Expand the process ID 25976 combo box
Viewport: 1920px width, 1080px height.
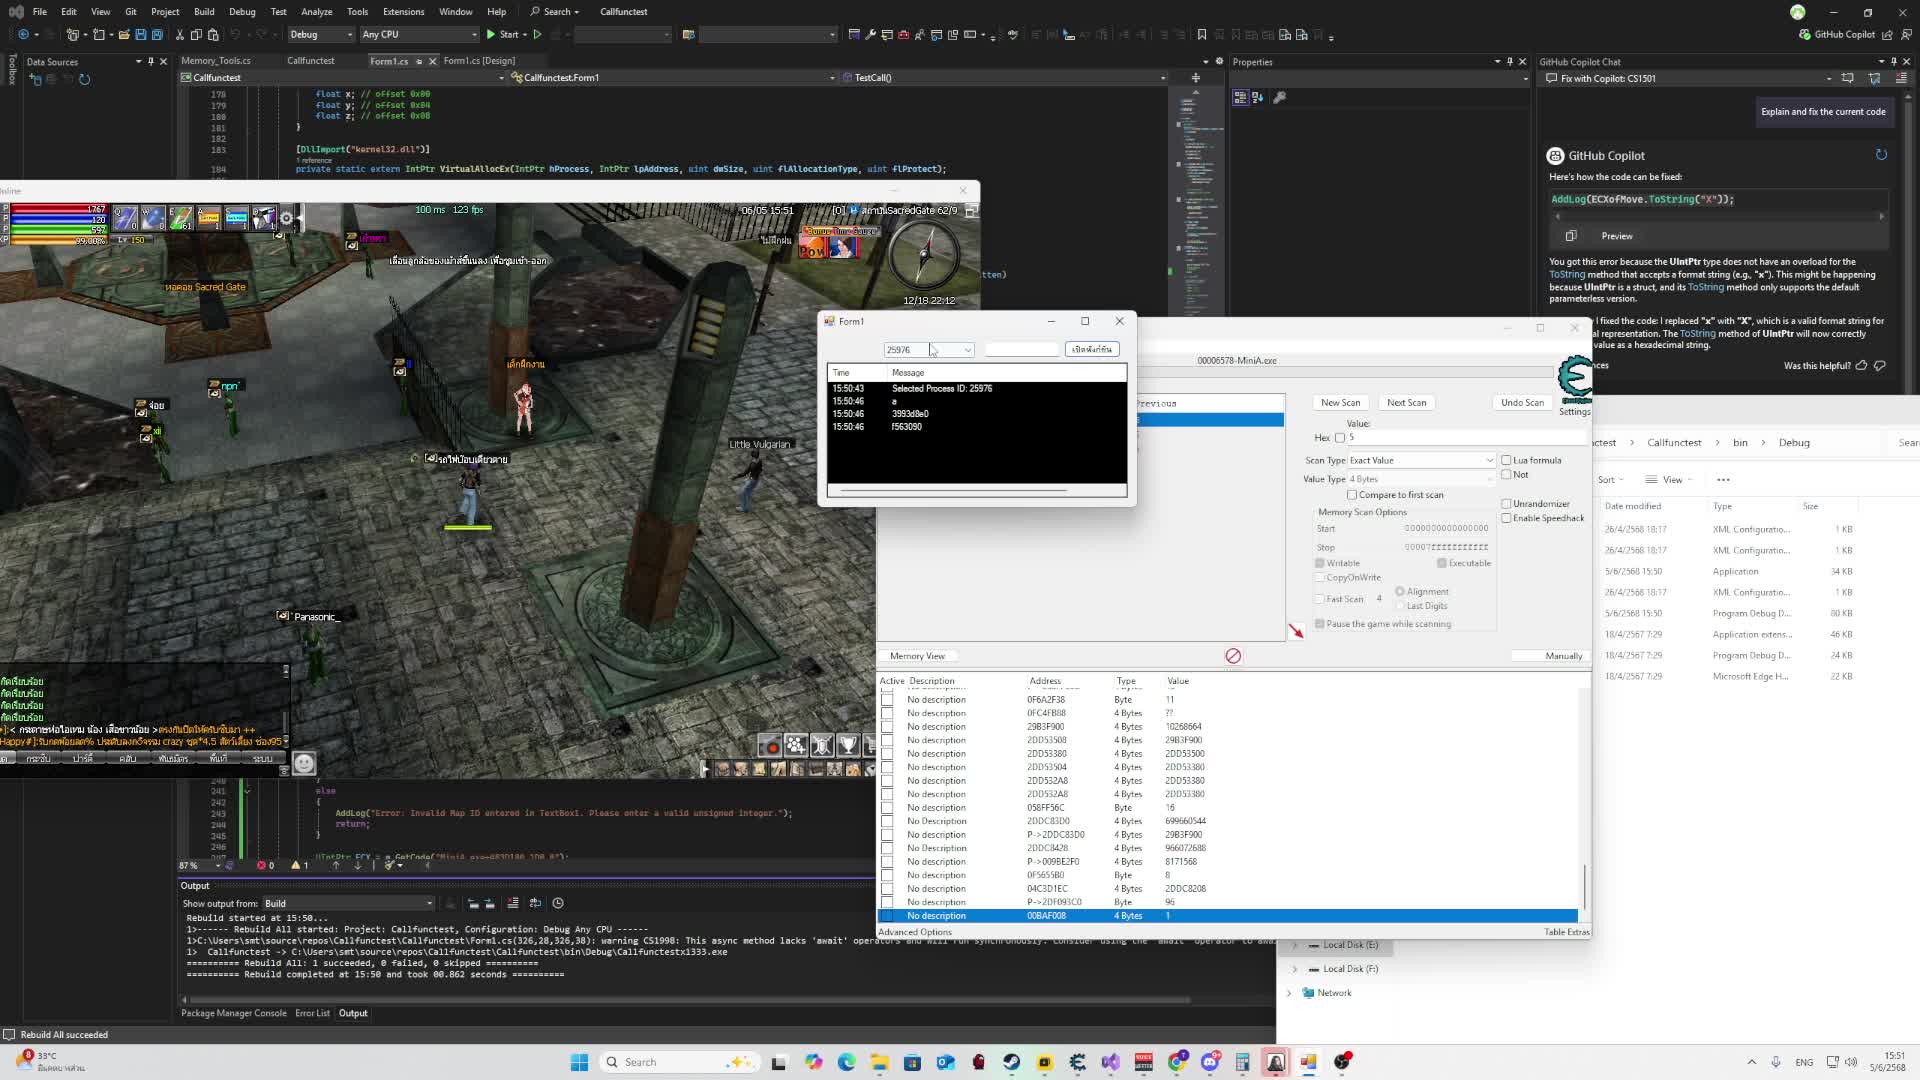pyautogui.click(x=967, y=350)
